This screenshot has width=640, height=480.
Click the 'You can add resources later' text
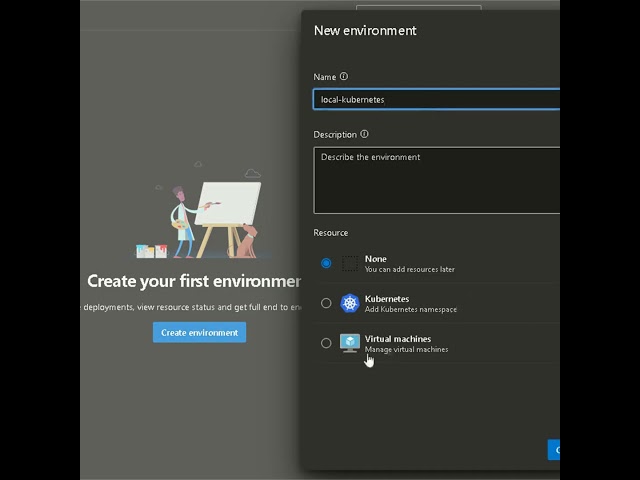[409, 269]
